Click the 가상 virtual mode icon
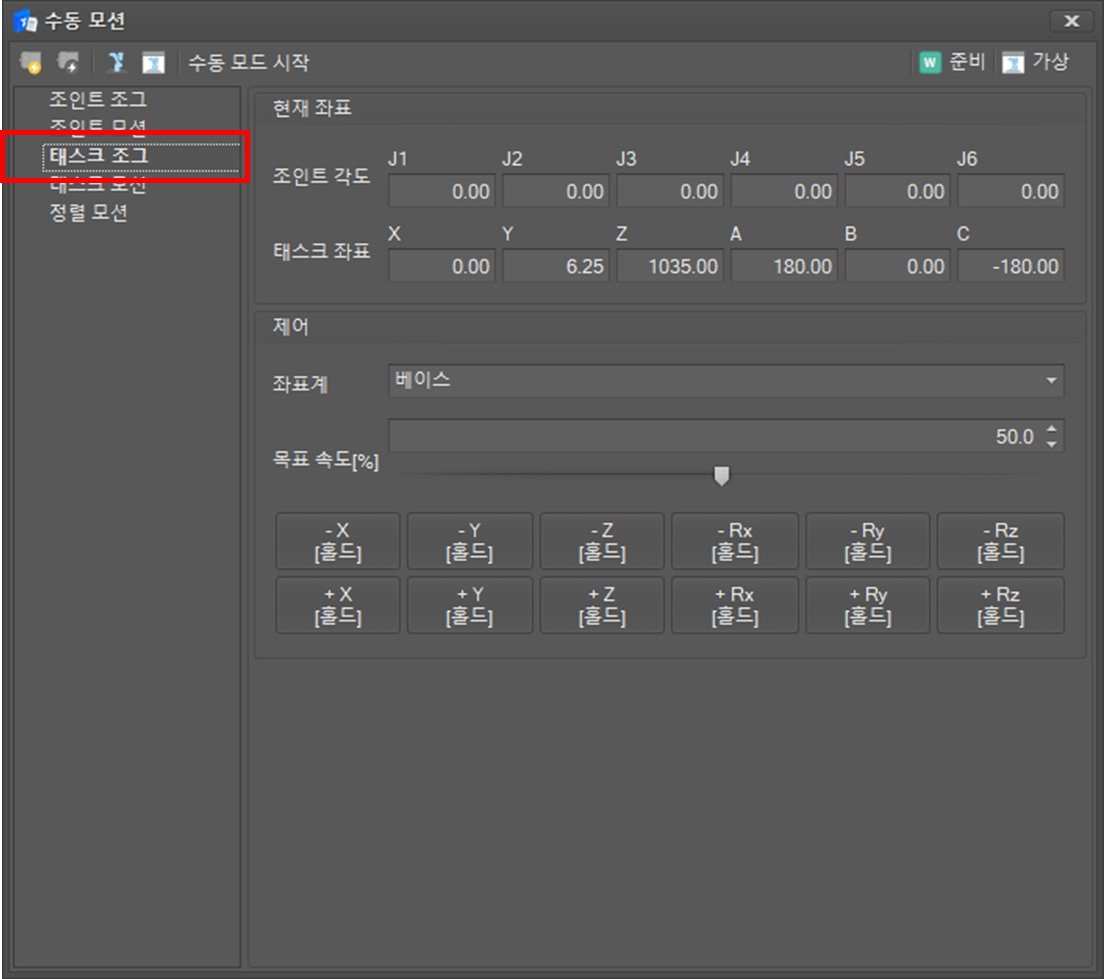The height and width of the screenshot is (979, 1104). 1013,63
